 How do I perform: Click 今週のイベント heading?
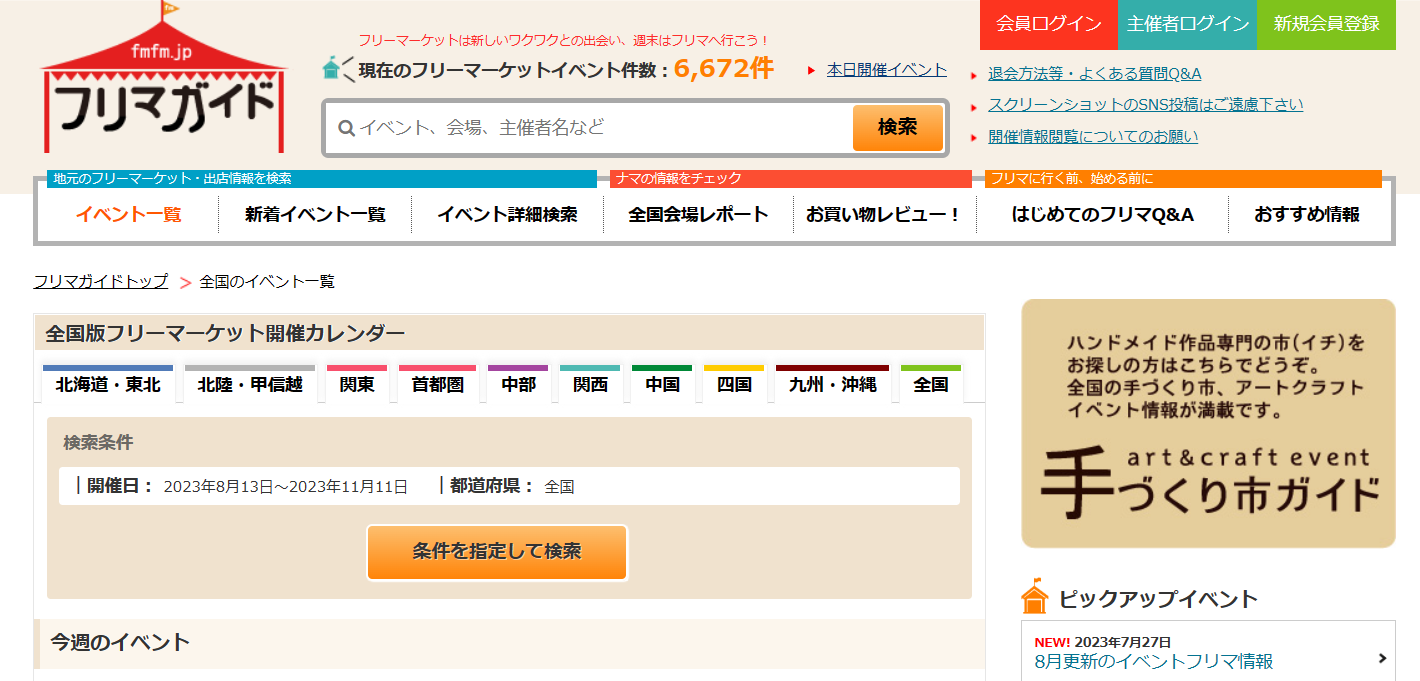pyautogui.click(x=120, y=642)
